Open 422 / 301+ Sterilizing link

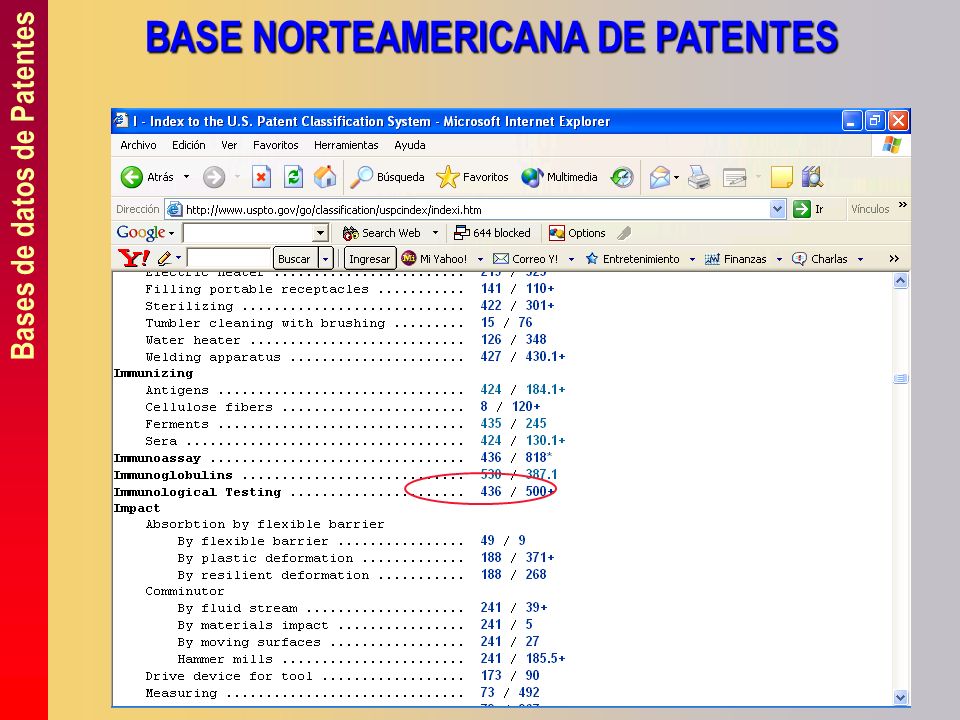pos(517,306)
